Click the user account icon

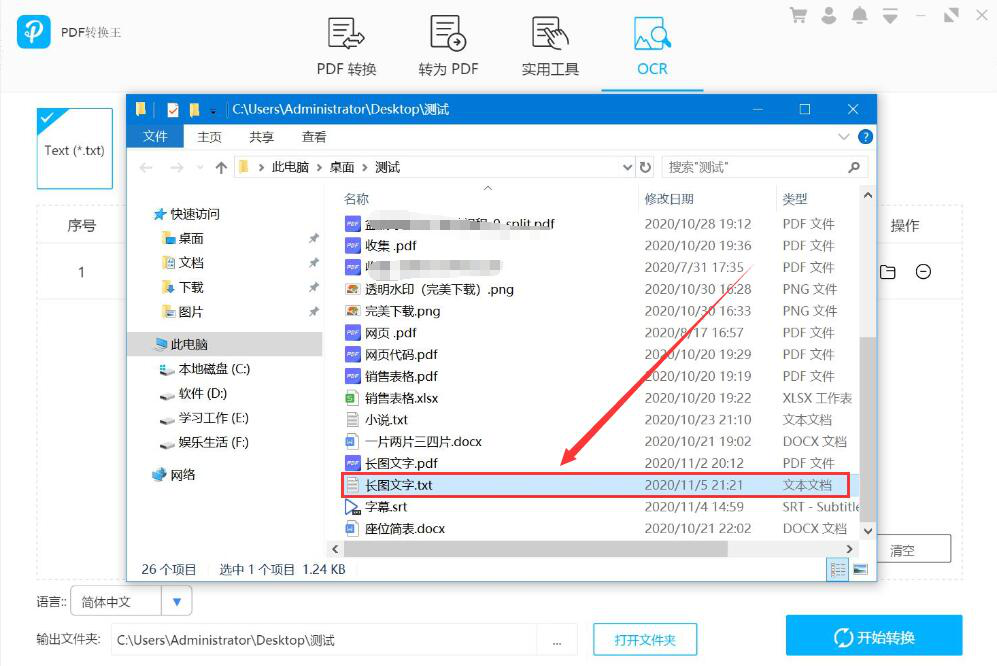coord(829,15)
